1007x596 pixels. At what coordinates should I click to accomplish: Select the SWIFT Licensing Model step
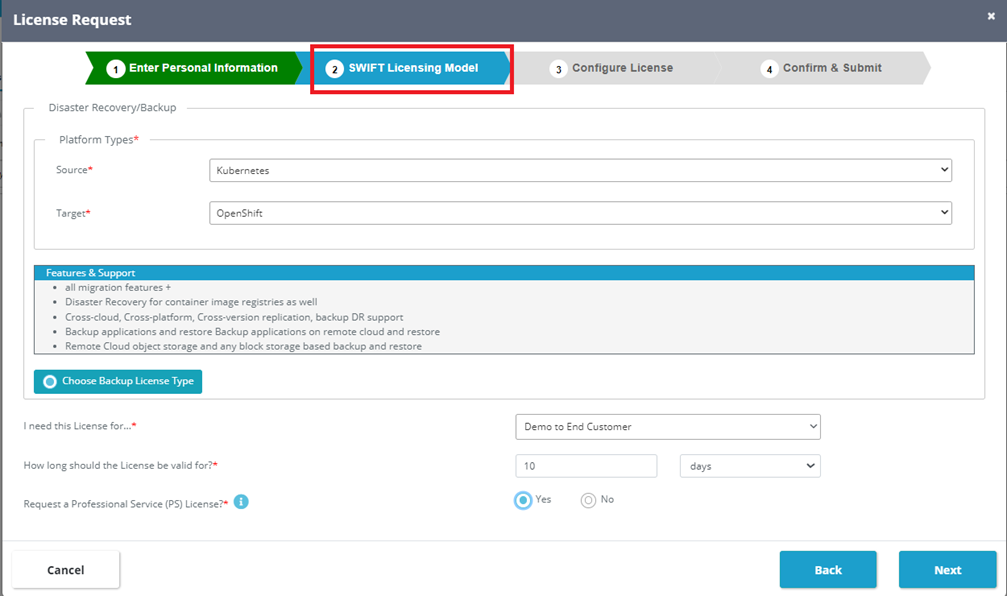click(x=412, y=68)
